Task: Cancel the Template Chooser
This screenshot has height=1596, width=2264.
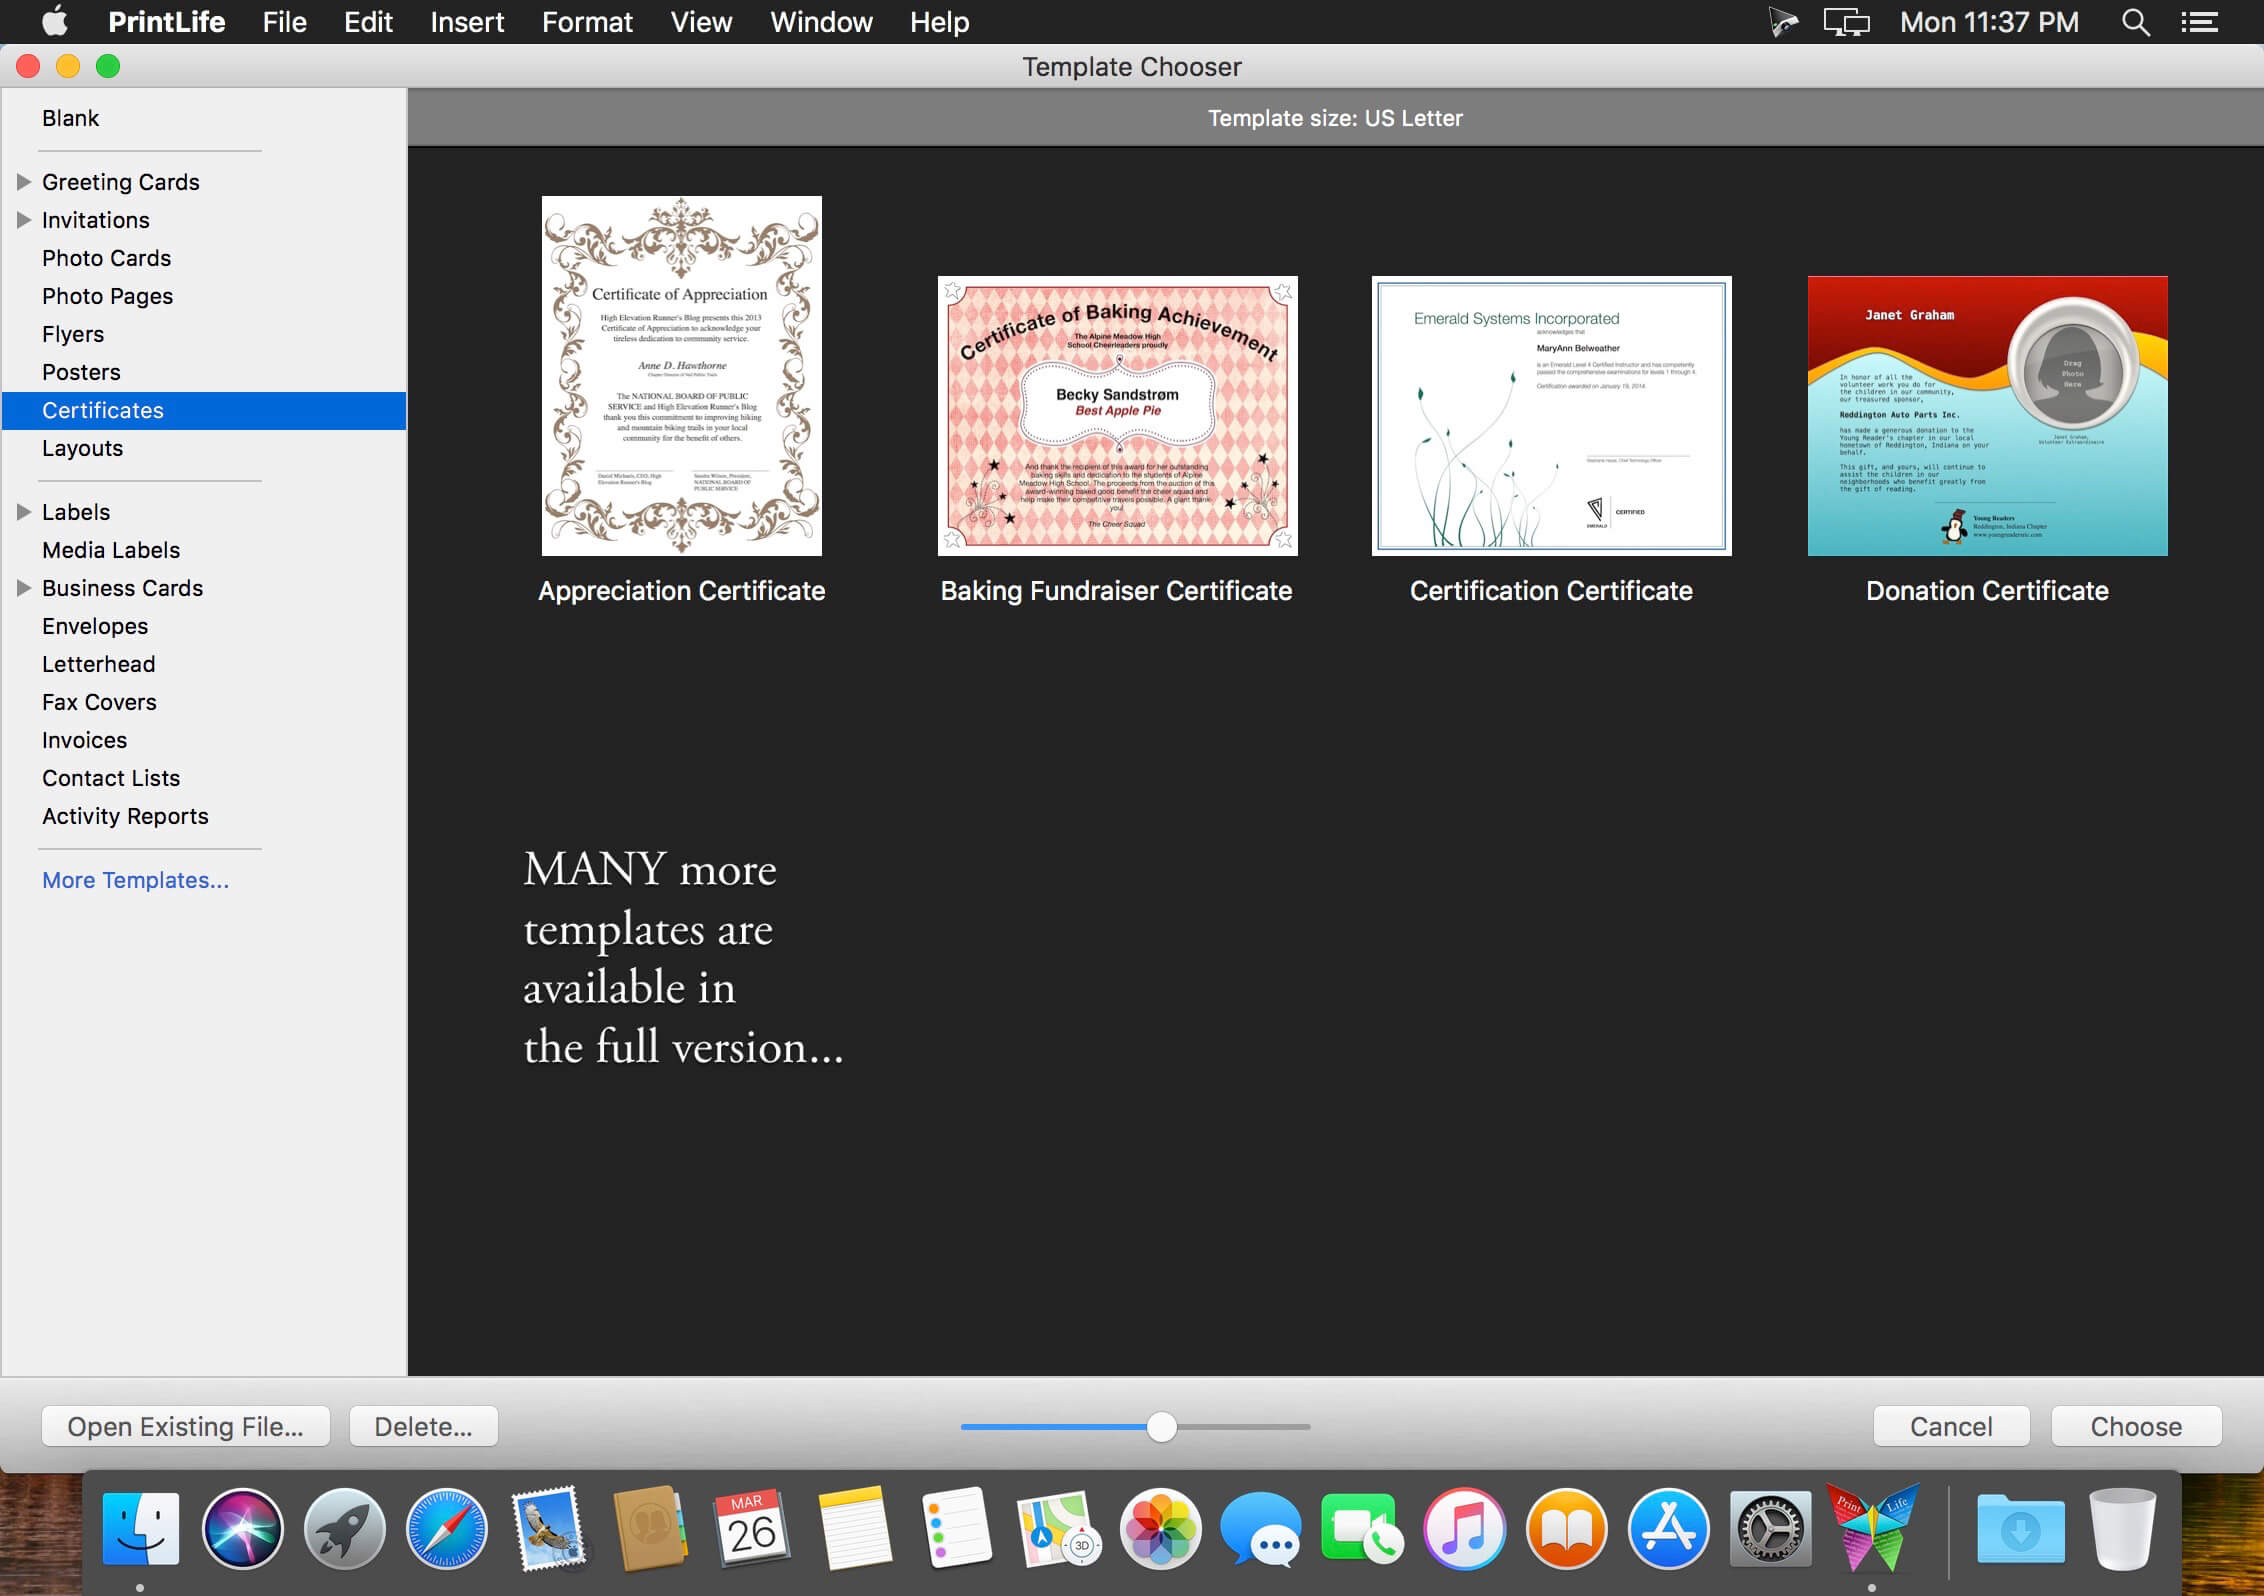Action: (1951, 1426)
